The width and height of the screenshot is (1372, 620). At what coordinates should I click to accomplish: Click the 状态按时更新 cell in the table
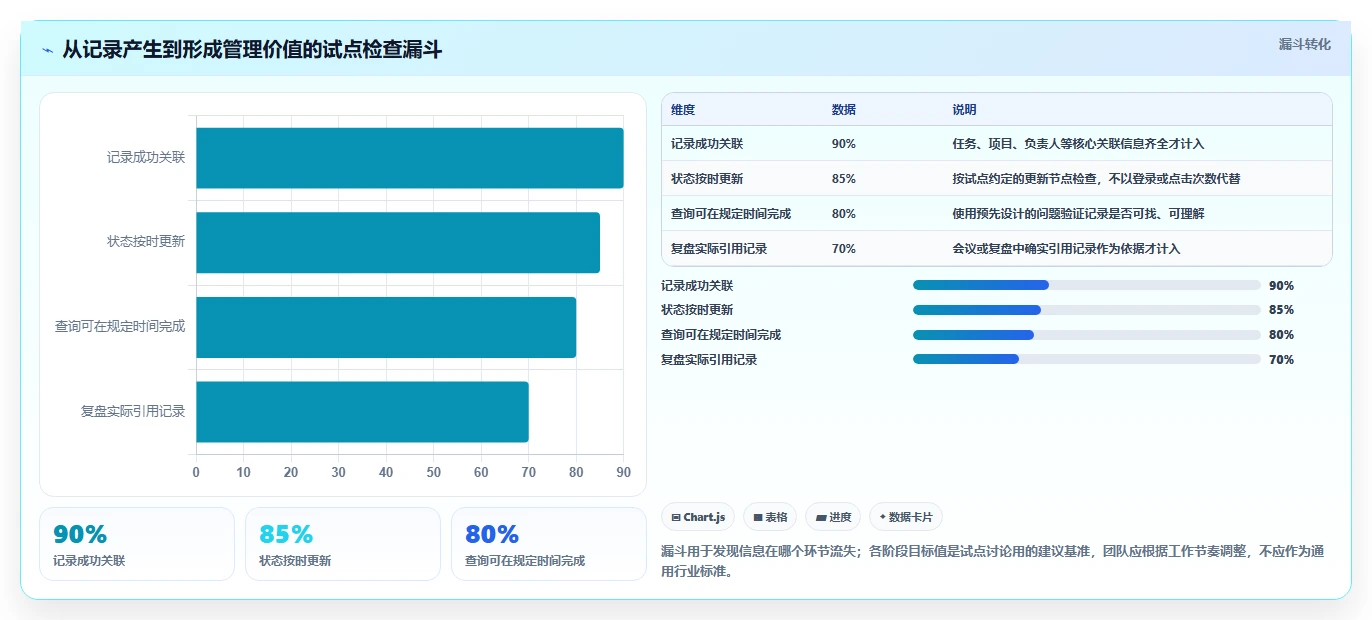tap(707, 179)
